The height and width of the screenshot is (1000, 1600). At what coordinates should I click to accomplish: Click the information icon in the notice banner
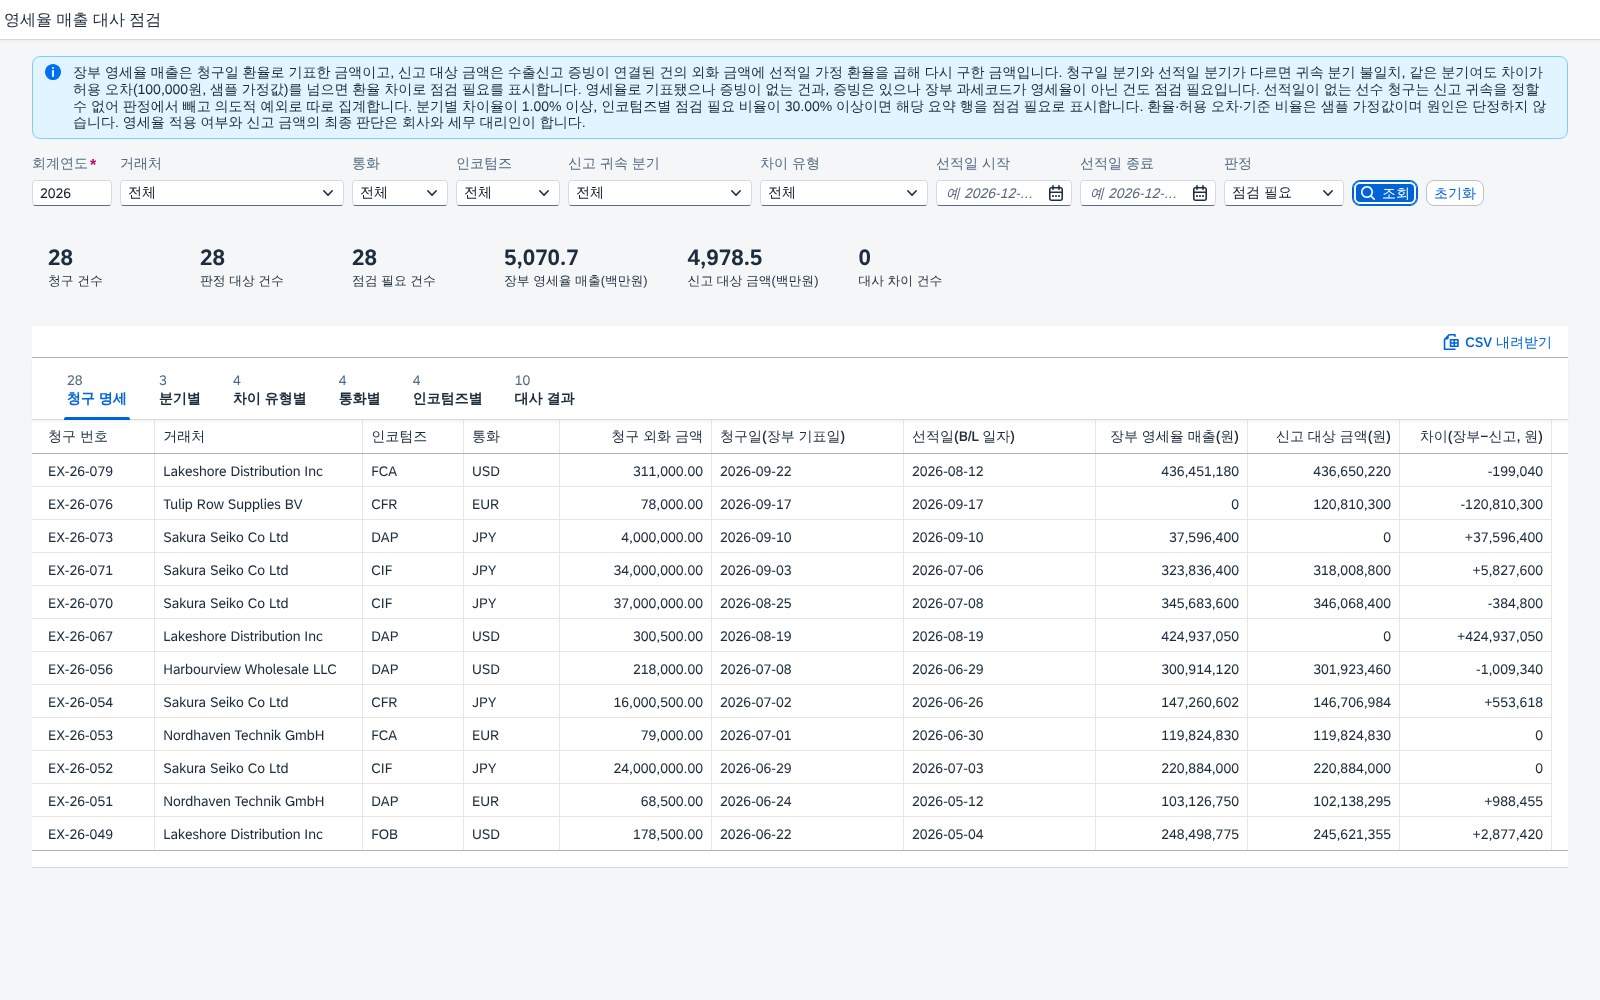coord(53,72)
